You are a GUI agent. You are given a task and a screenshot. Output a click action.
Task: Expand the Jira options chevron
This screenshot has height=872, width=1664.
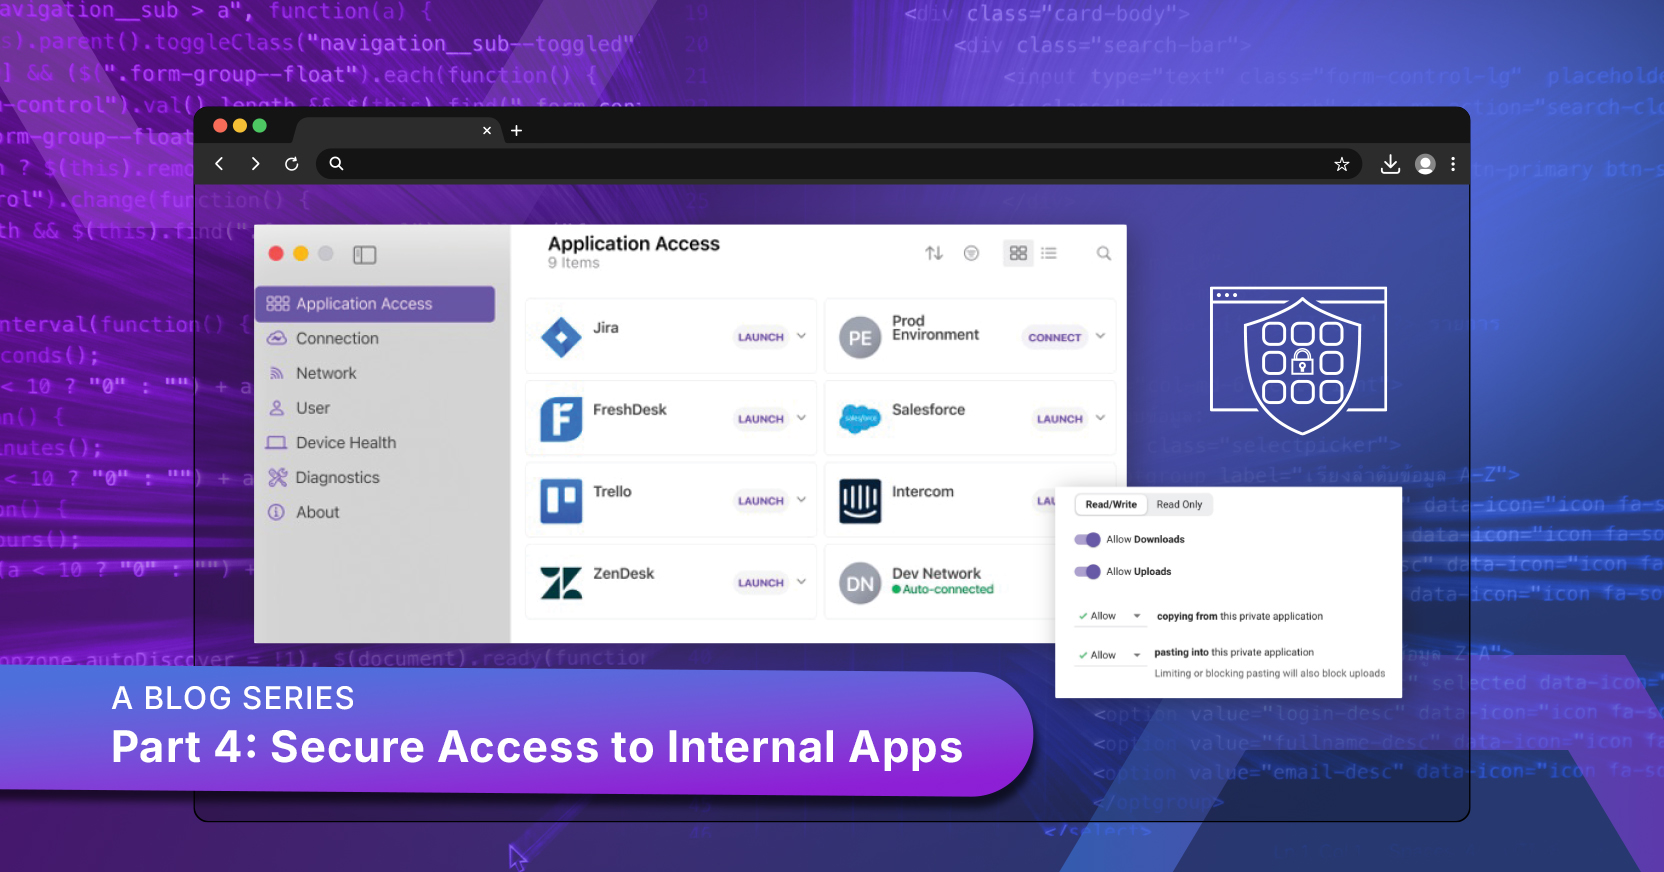[801, 336]
